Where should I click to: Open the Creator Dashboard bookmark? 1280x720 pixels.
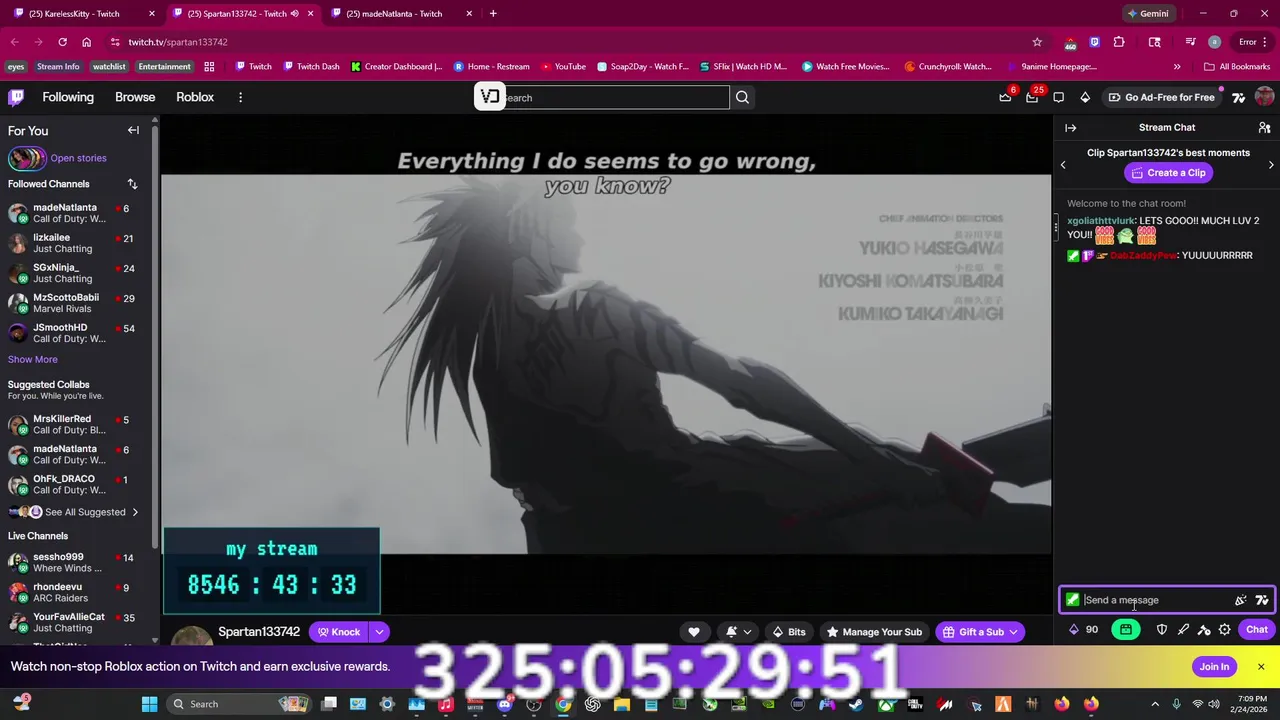tap(396, 67)
